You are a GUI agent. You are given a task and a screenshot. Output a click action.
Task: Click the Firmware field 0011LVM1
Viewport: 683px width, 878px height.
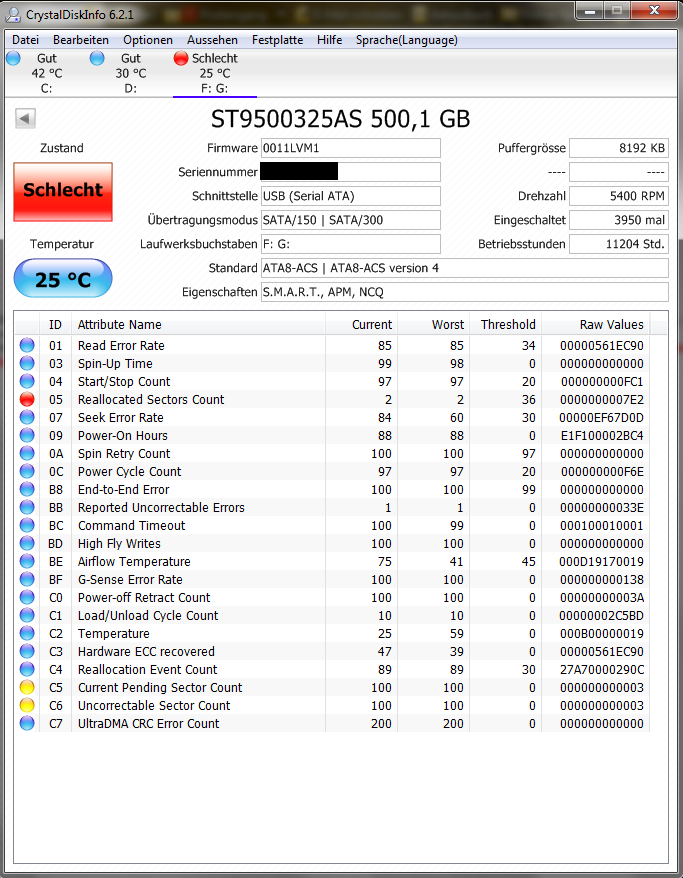click(351, 148)
